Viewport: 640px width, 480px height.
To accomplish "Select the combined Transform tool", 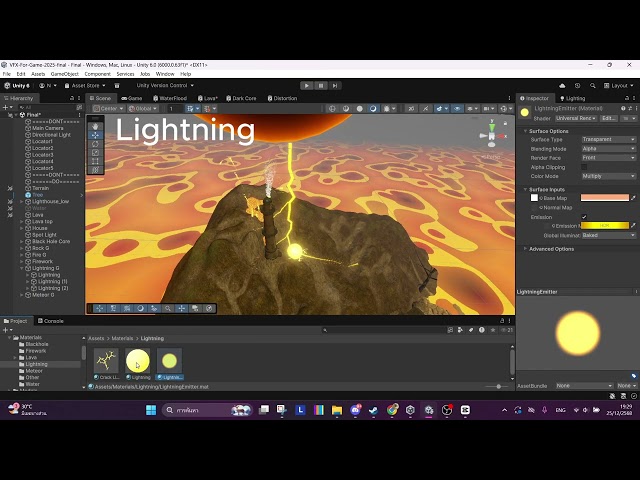I will pos(96,170).
